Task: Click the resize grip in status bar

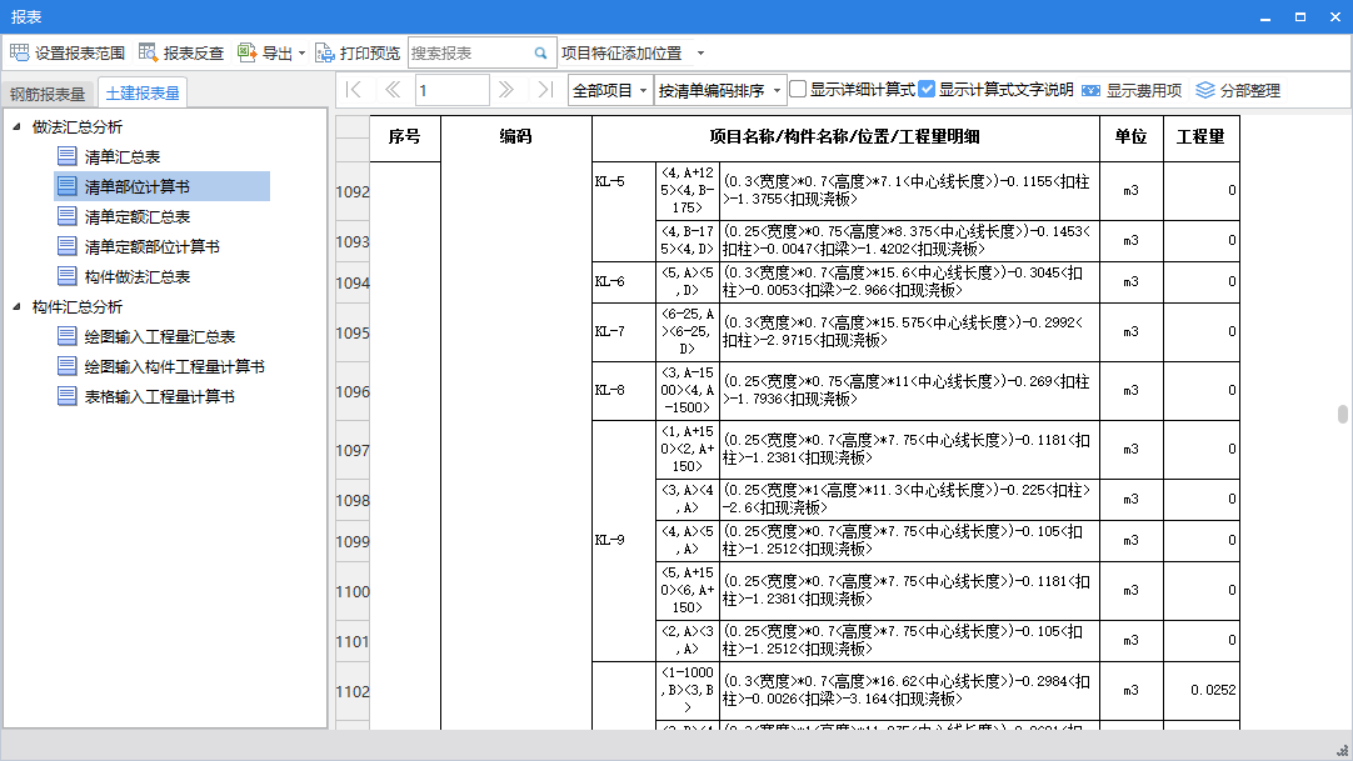Action: tap(1342, 750)
